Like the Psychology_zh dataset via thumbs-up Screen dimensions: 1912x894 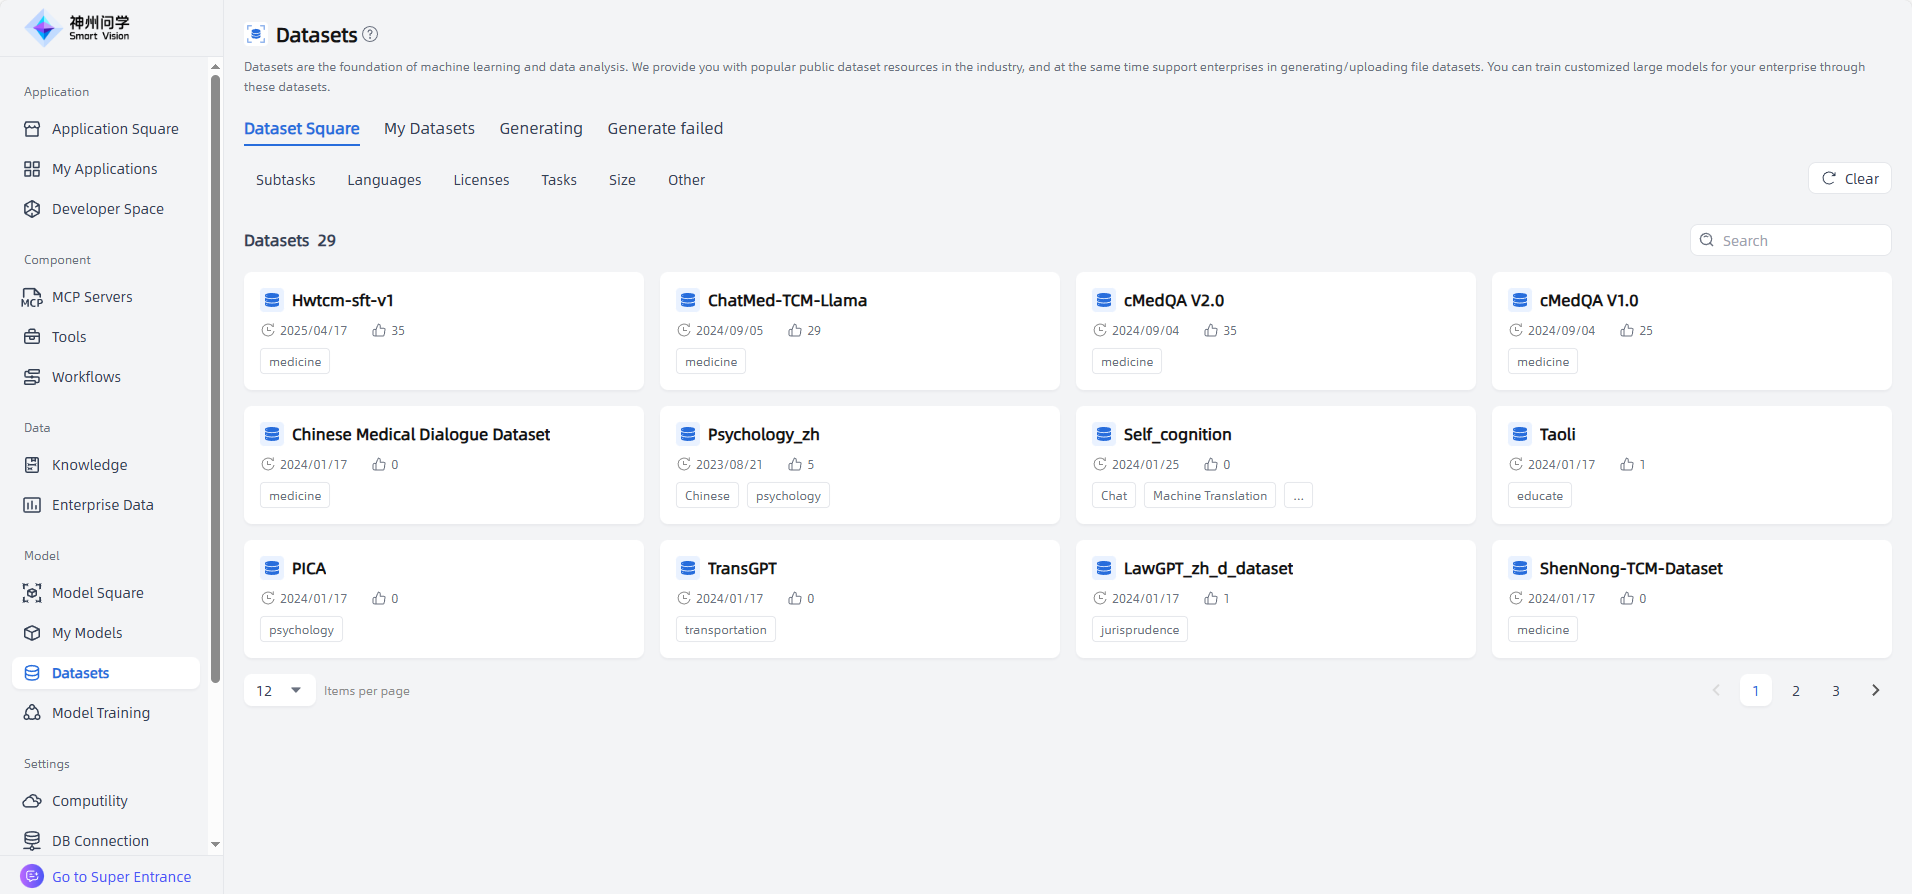pyautogui.click(x=795, y=464)
